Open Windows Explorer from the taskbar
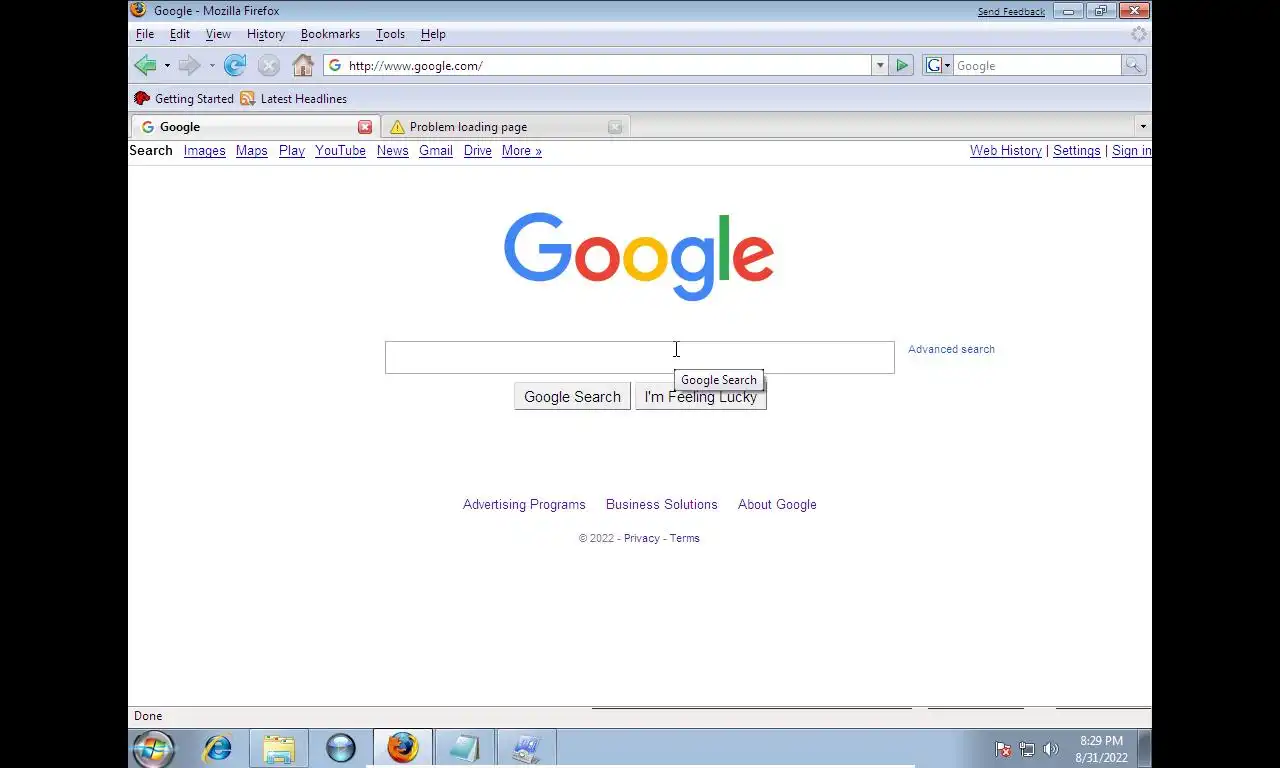The image size is (1280, 768). [279, 748]
